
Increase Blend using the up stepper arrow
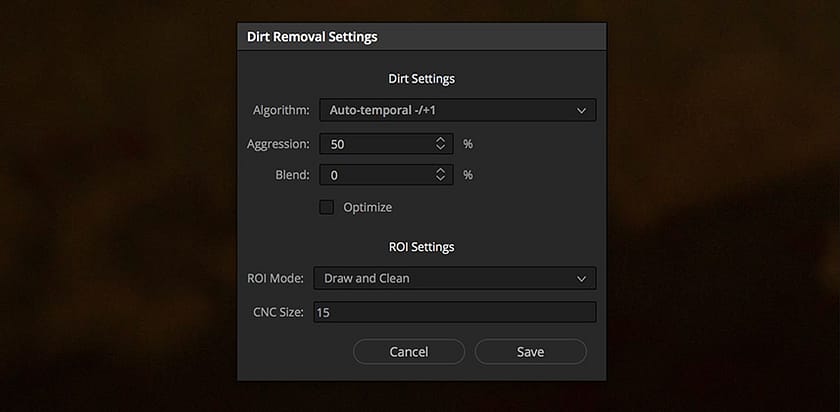(440, 171)
